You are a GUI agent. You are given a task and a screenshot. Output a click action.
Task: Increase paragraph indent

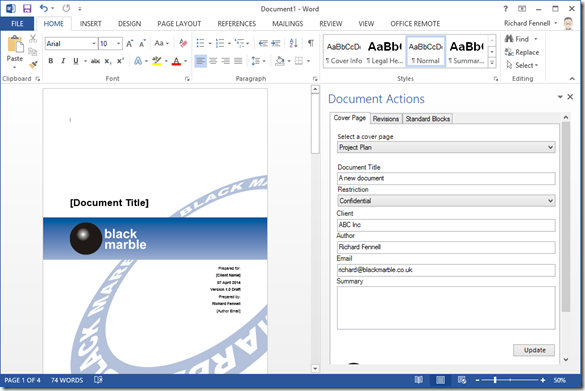(276, 43)
